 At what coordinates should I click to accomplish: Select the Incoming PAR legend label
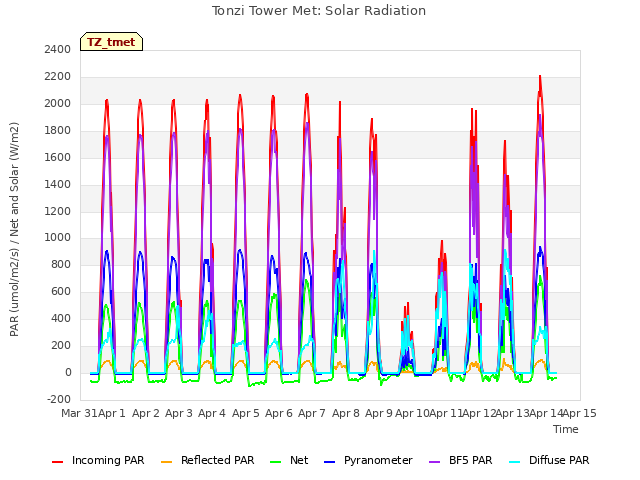click(108, 460)
